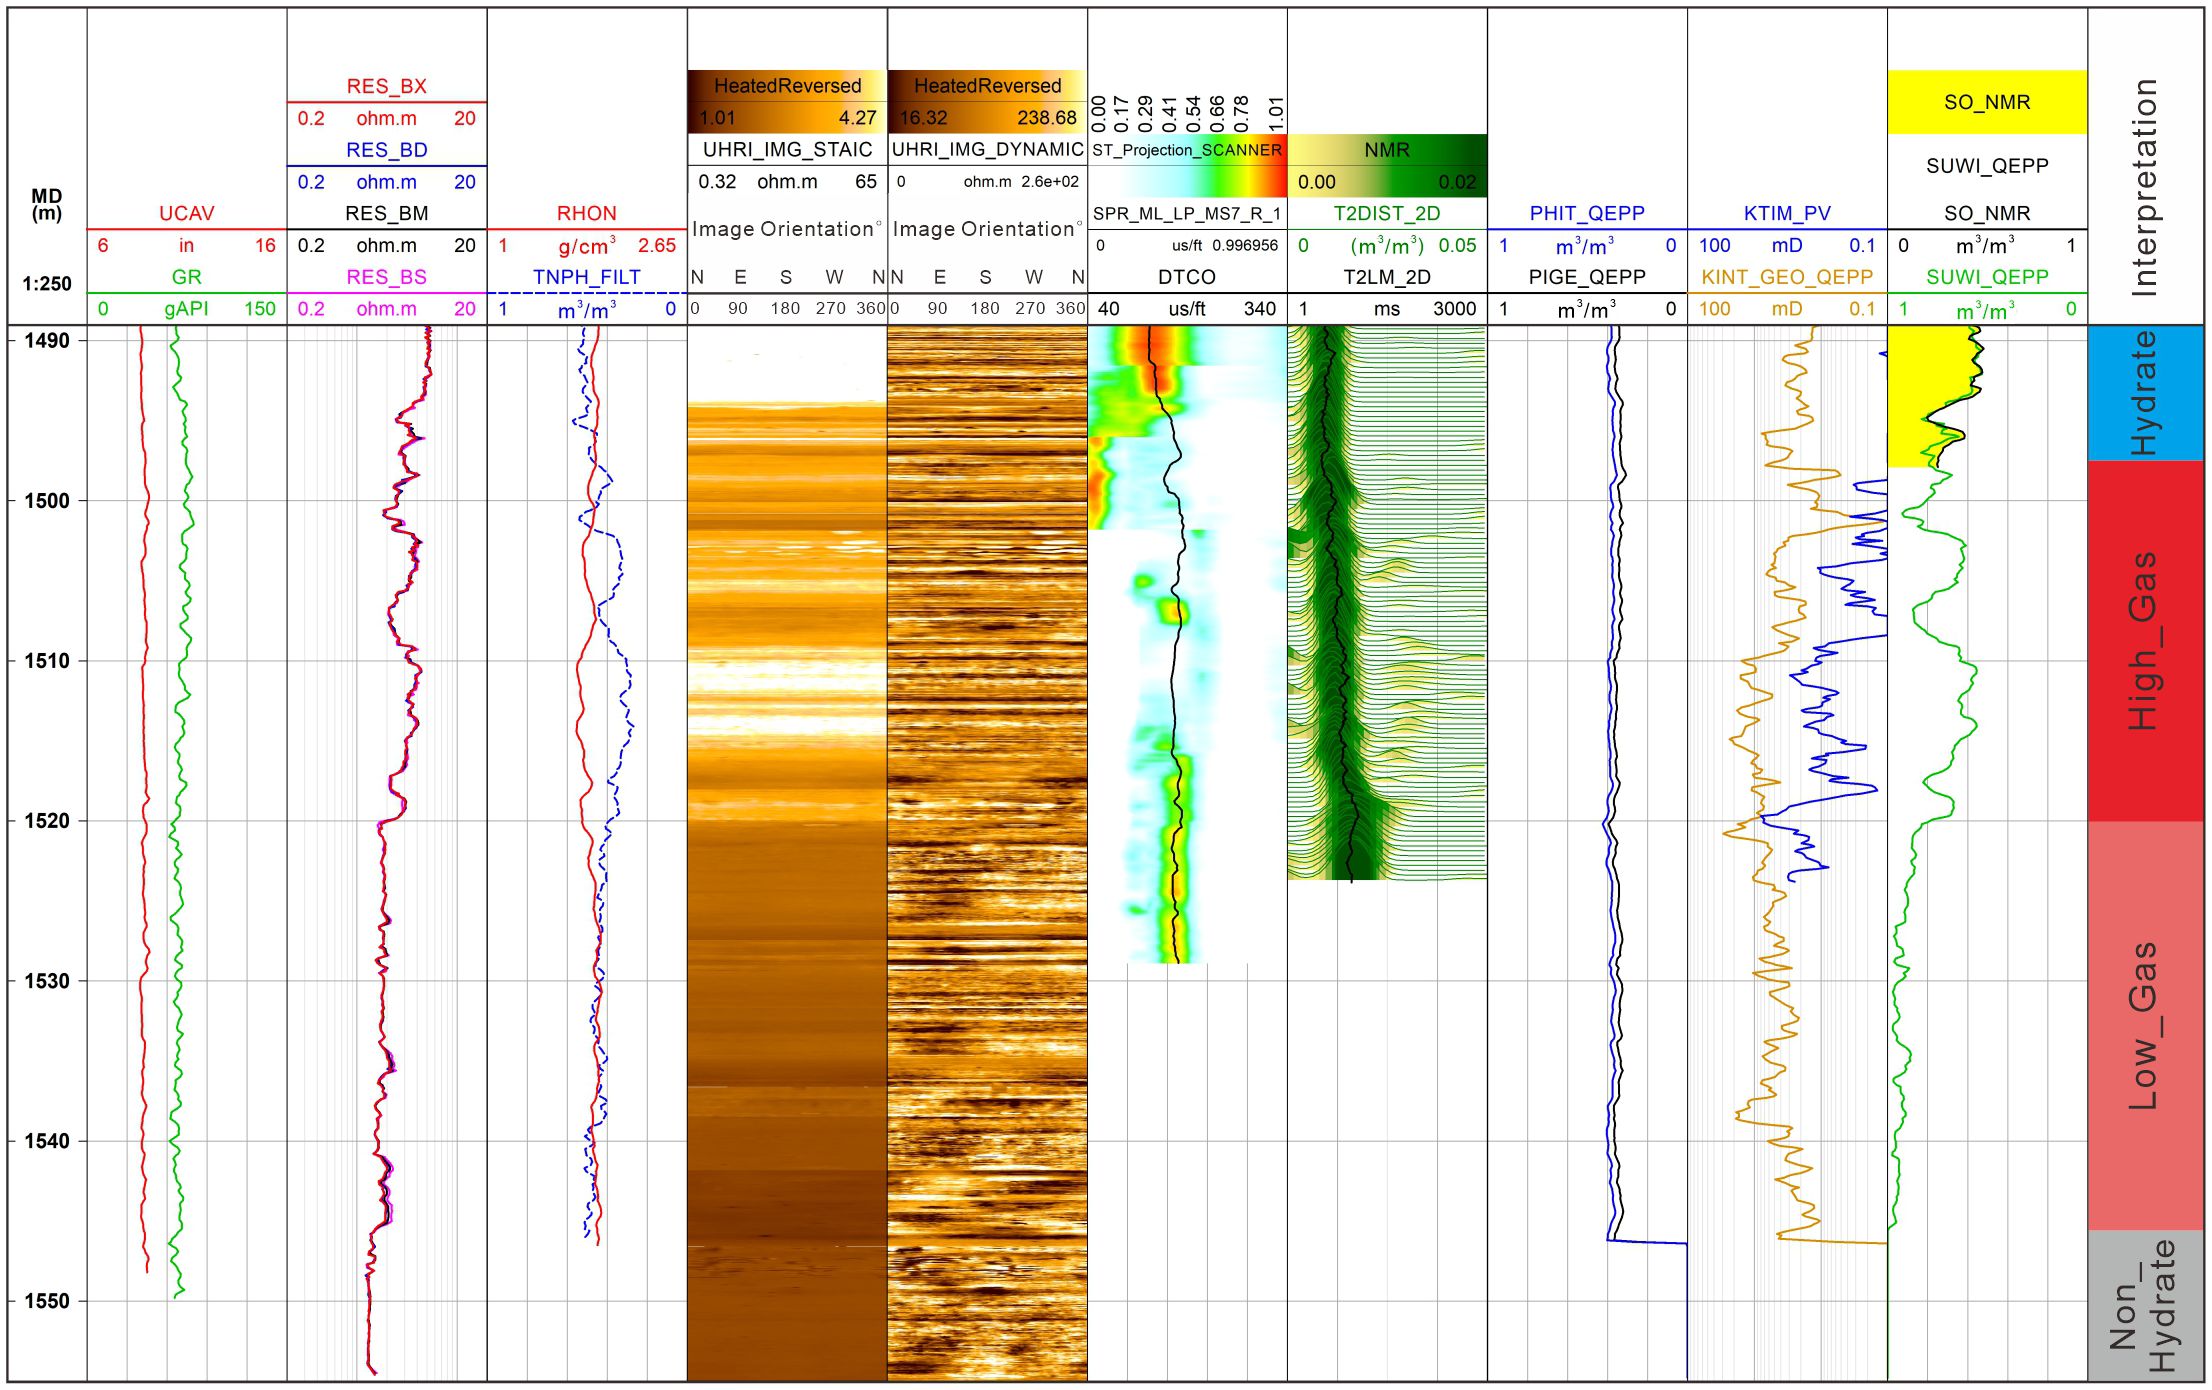This screenshot has width=2212, height=1390.
Task: Click the MD (m) depth header
Action: point(47,204)
